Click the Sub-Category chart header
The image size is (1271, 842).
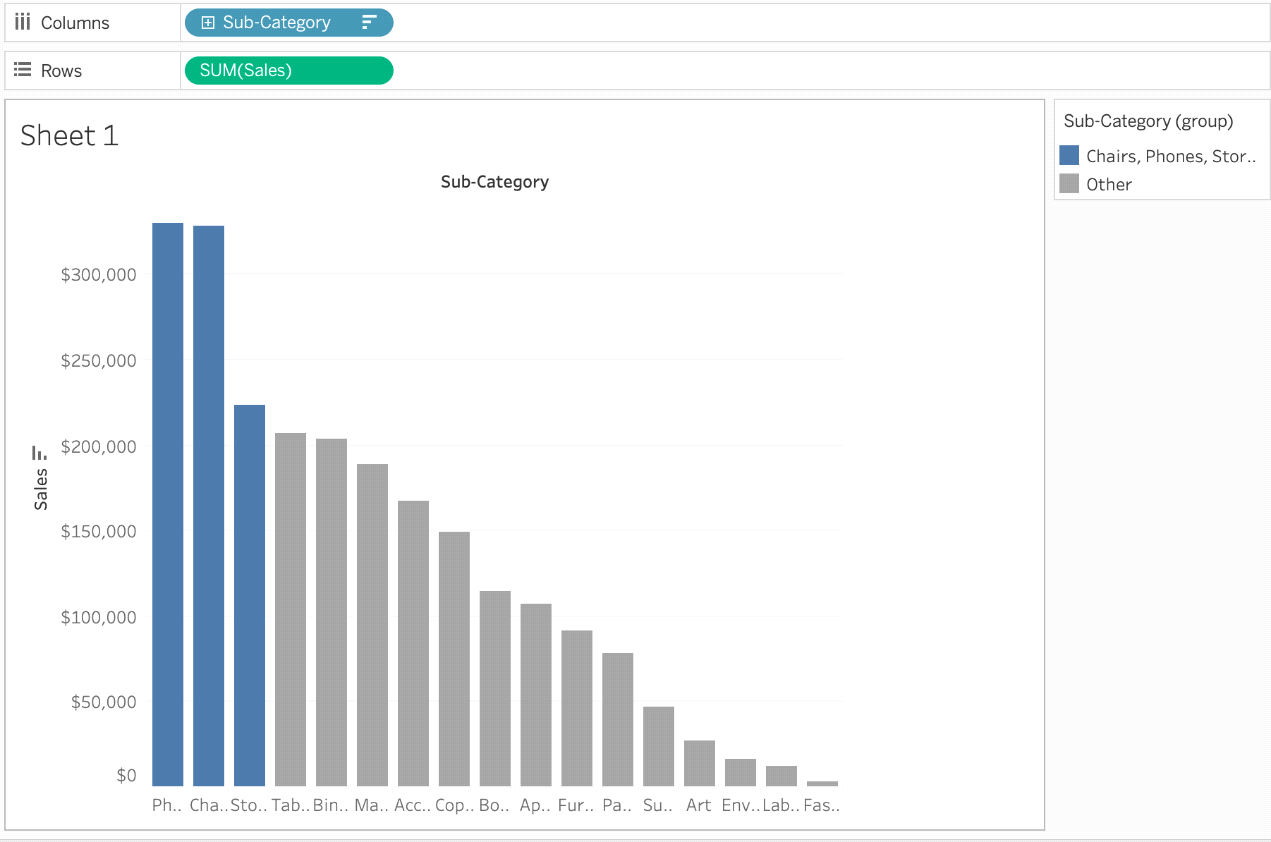click(495, 182)
